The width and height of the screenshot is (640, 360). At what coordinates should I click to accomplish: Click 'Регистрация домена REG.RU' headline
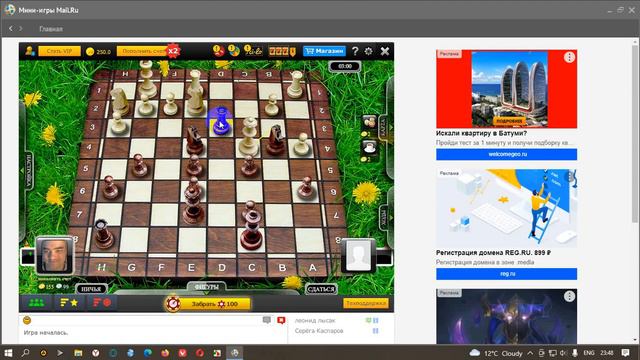493,253
